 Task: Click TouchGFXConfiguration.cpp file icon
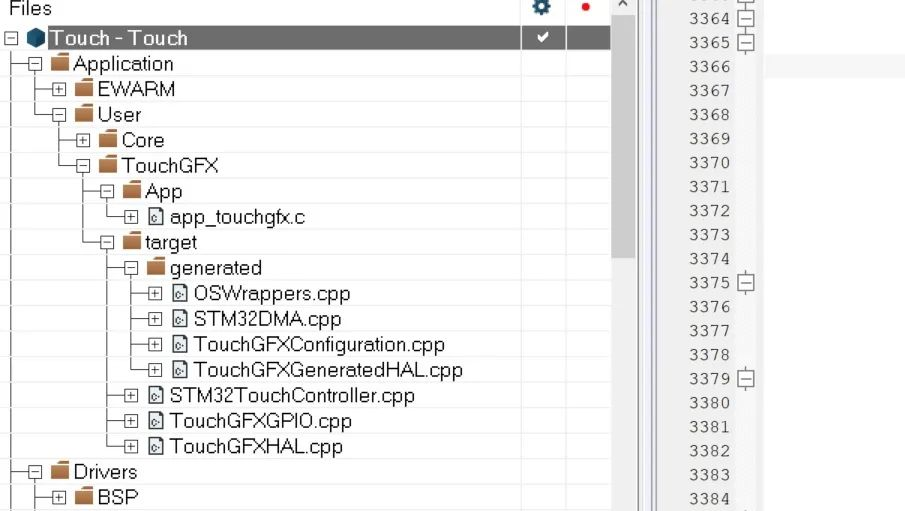180,344
